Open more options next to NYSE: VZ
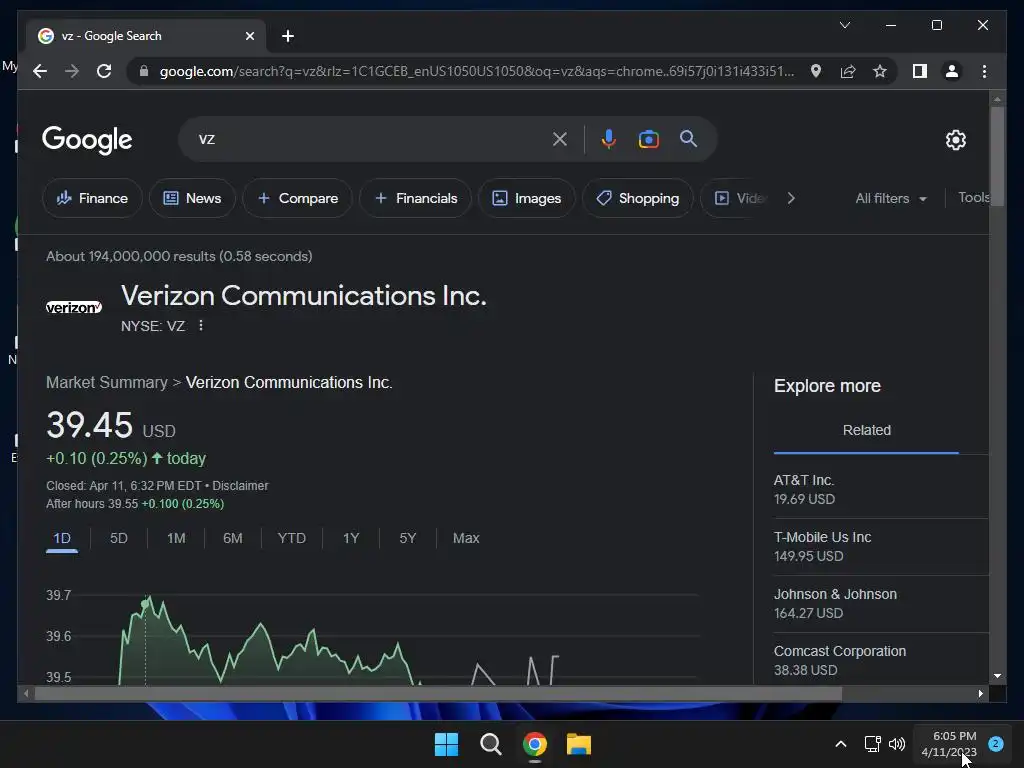This screenshot has width=1024, height=768. 200,325
